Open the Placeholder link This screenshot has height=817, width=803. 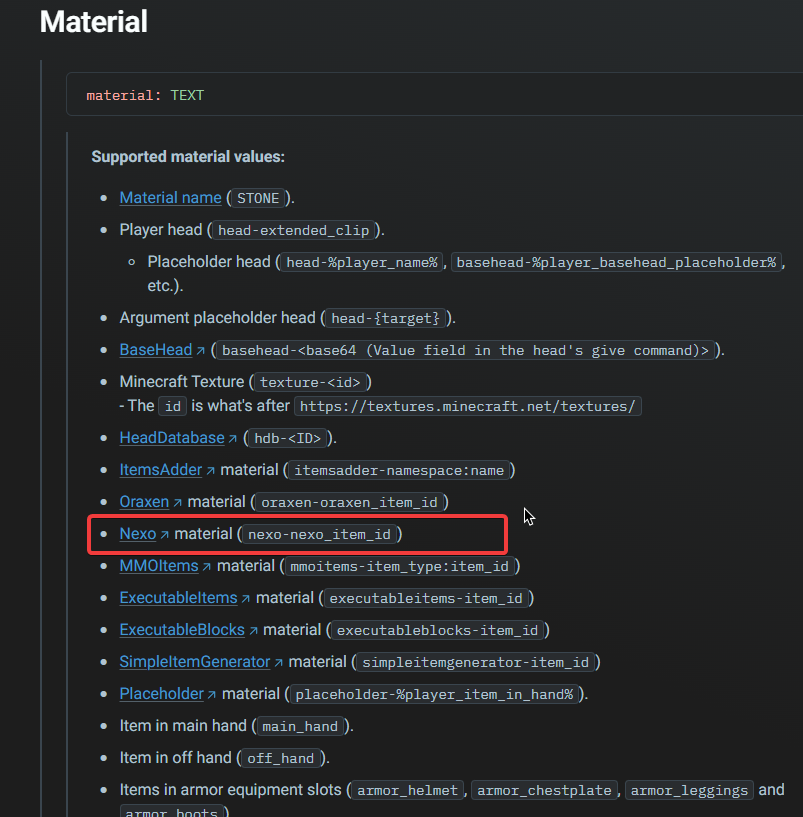point(162,694)
